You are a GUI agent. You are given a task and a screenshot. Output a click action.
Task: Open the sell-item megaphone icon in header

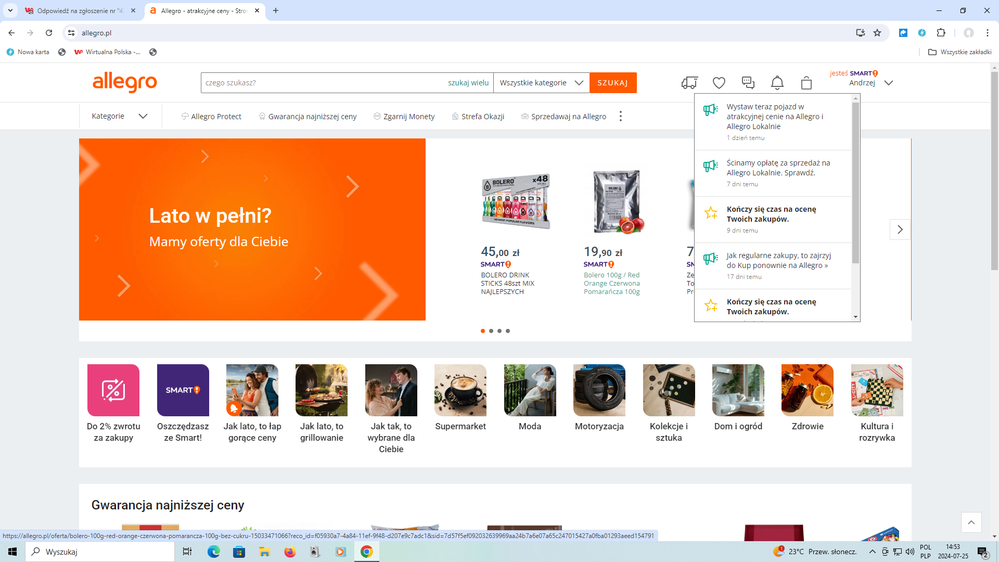[x=689, y=83]
